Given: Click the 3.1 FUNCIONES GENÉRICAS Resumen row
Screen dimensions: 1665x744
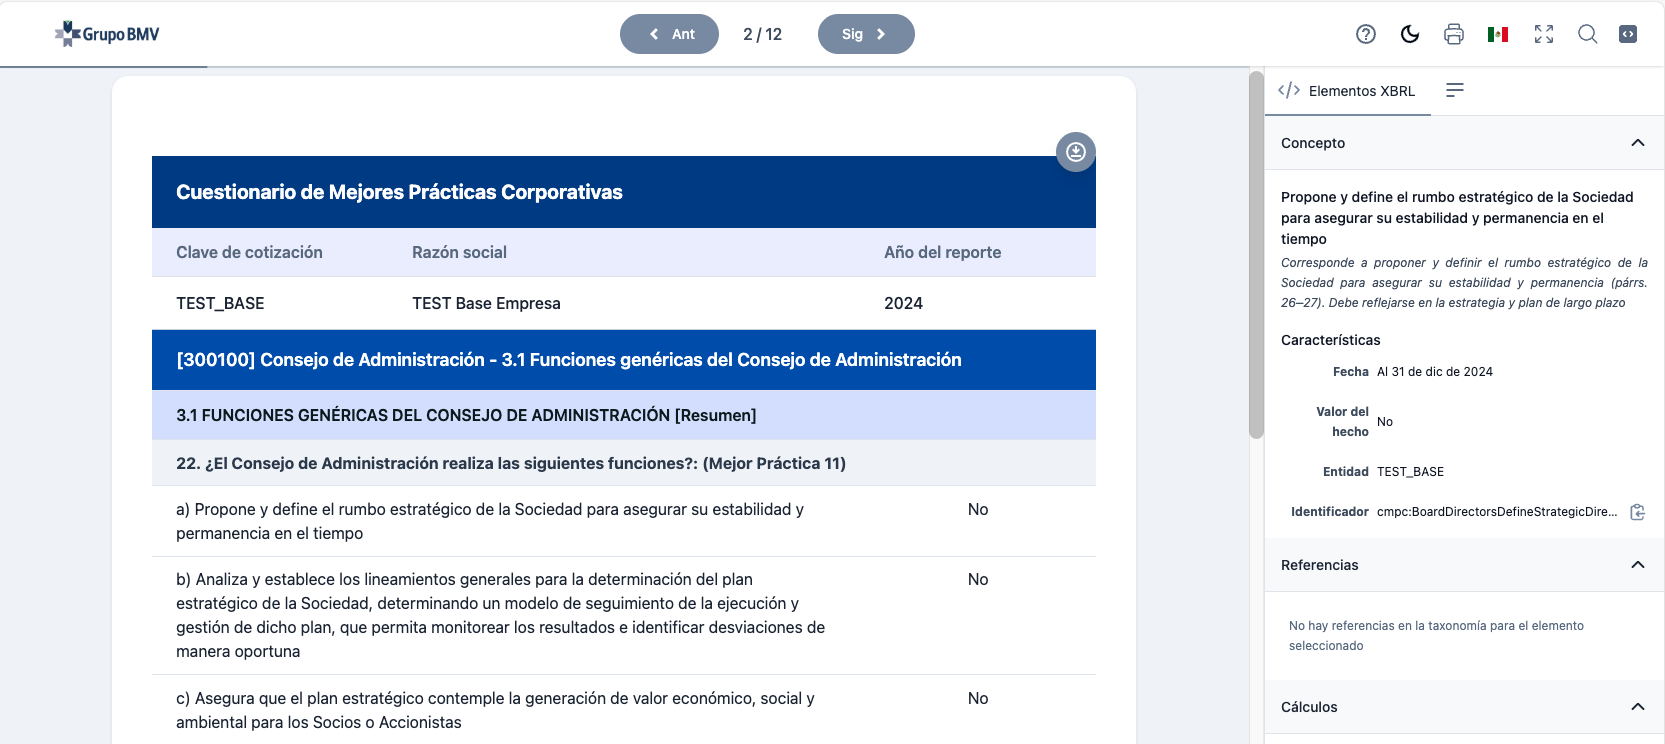Looking at the screenshot, I should 624,415.
